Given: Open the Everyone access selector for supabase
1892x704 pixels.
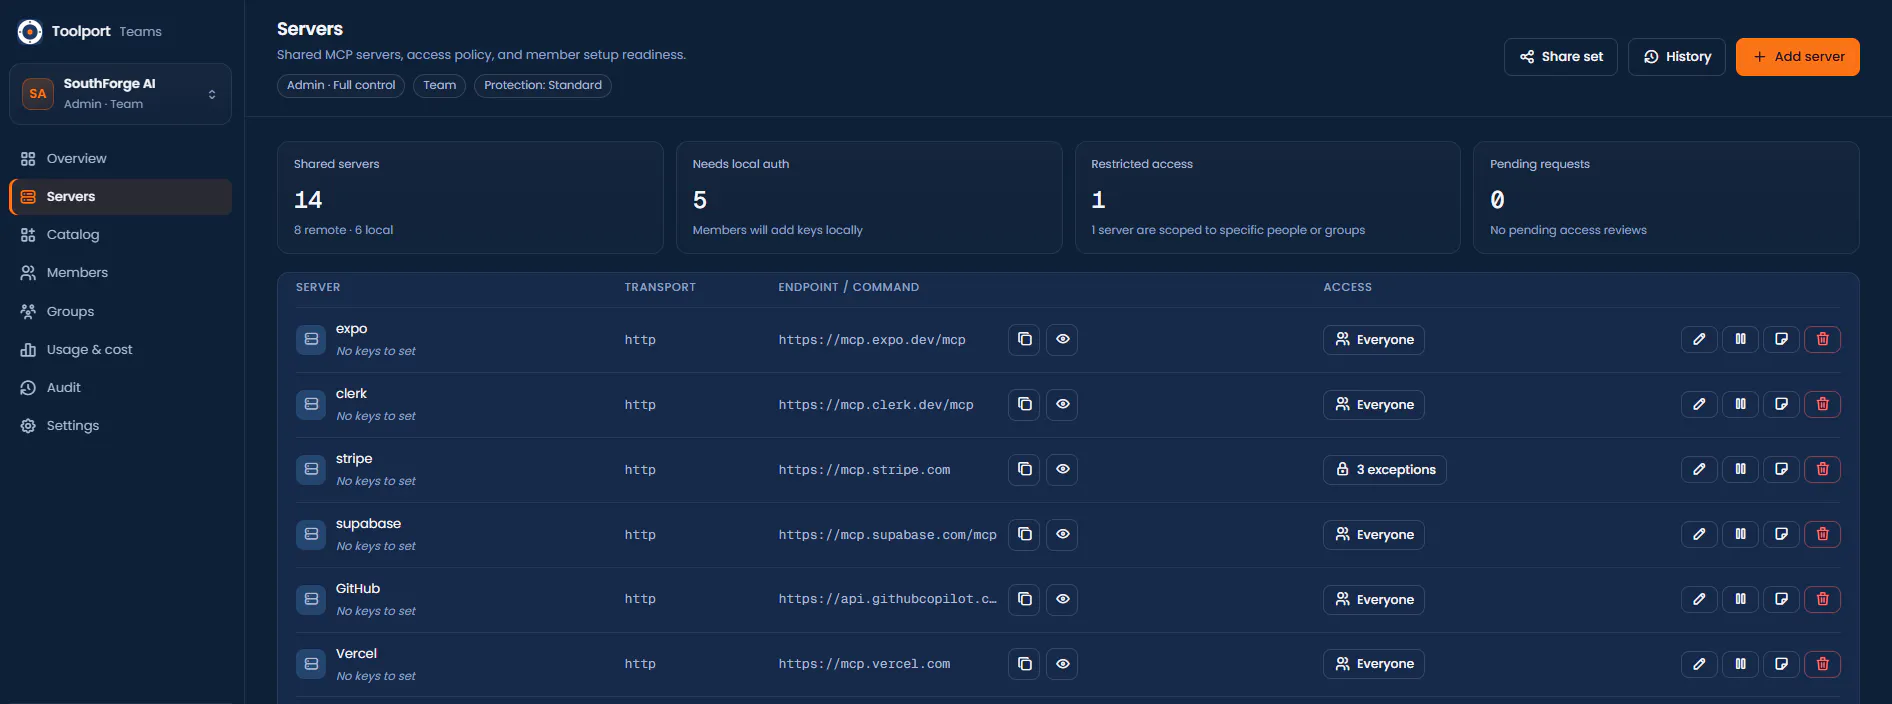Looking at the screenshot, I should 1374,535.
